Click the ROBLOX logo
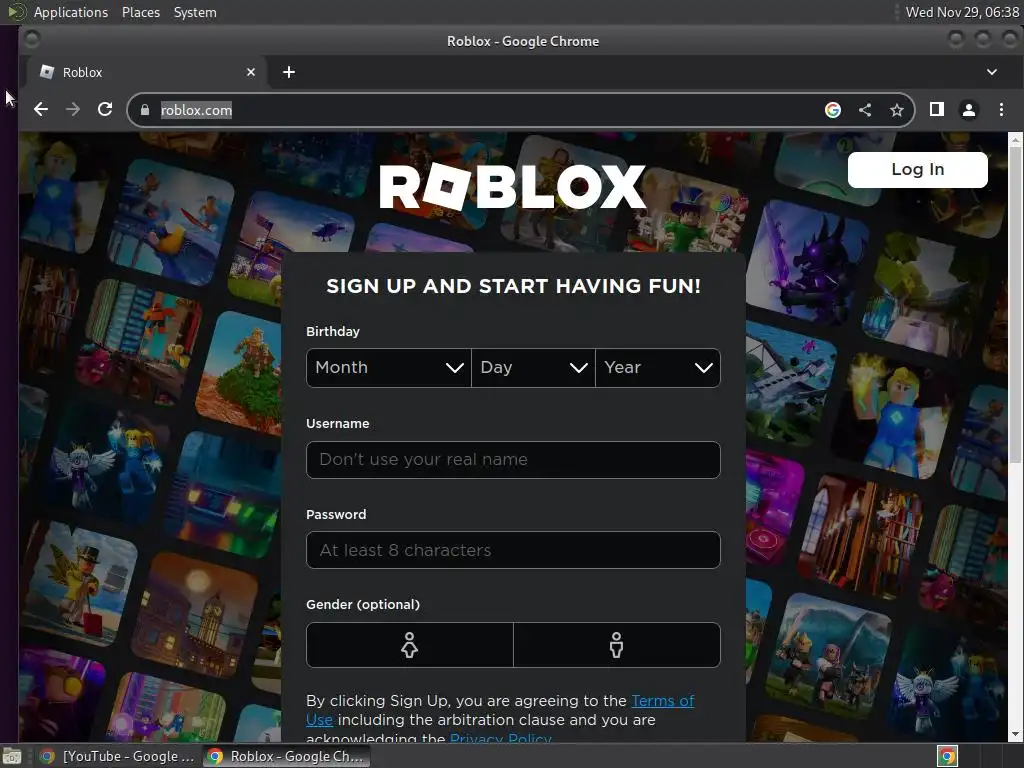This screenshot has width=1024, height=768. [x=513, y=187]
